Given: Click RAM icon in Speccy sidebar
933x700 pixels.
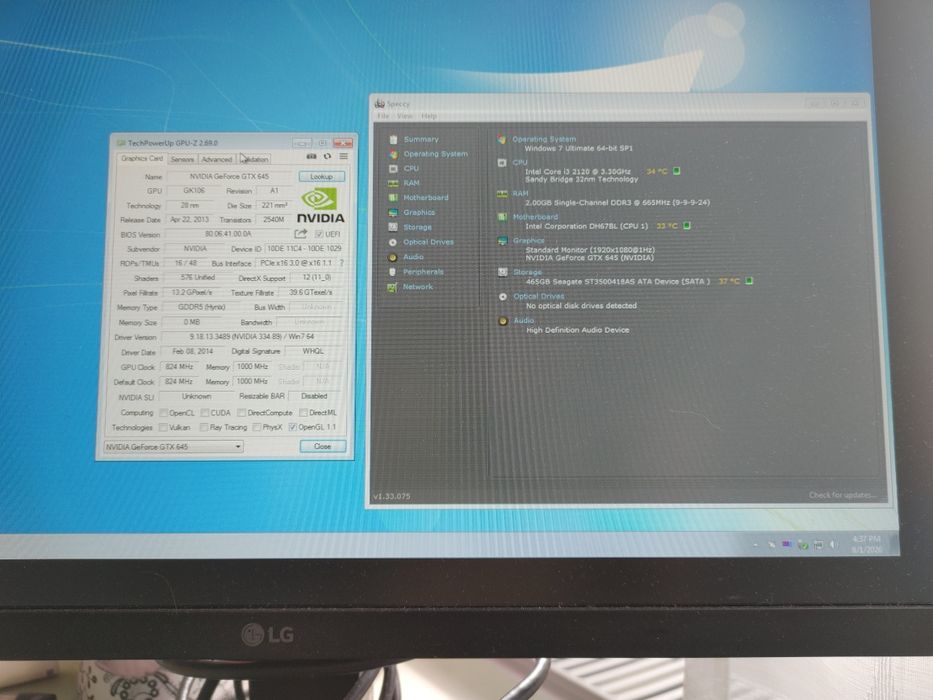Looking at the screenshot, I should (x=393, y=183).
